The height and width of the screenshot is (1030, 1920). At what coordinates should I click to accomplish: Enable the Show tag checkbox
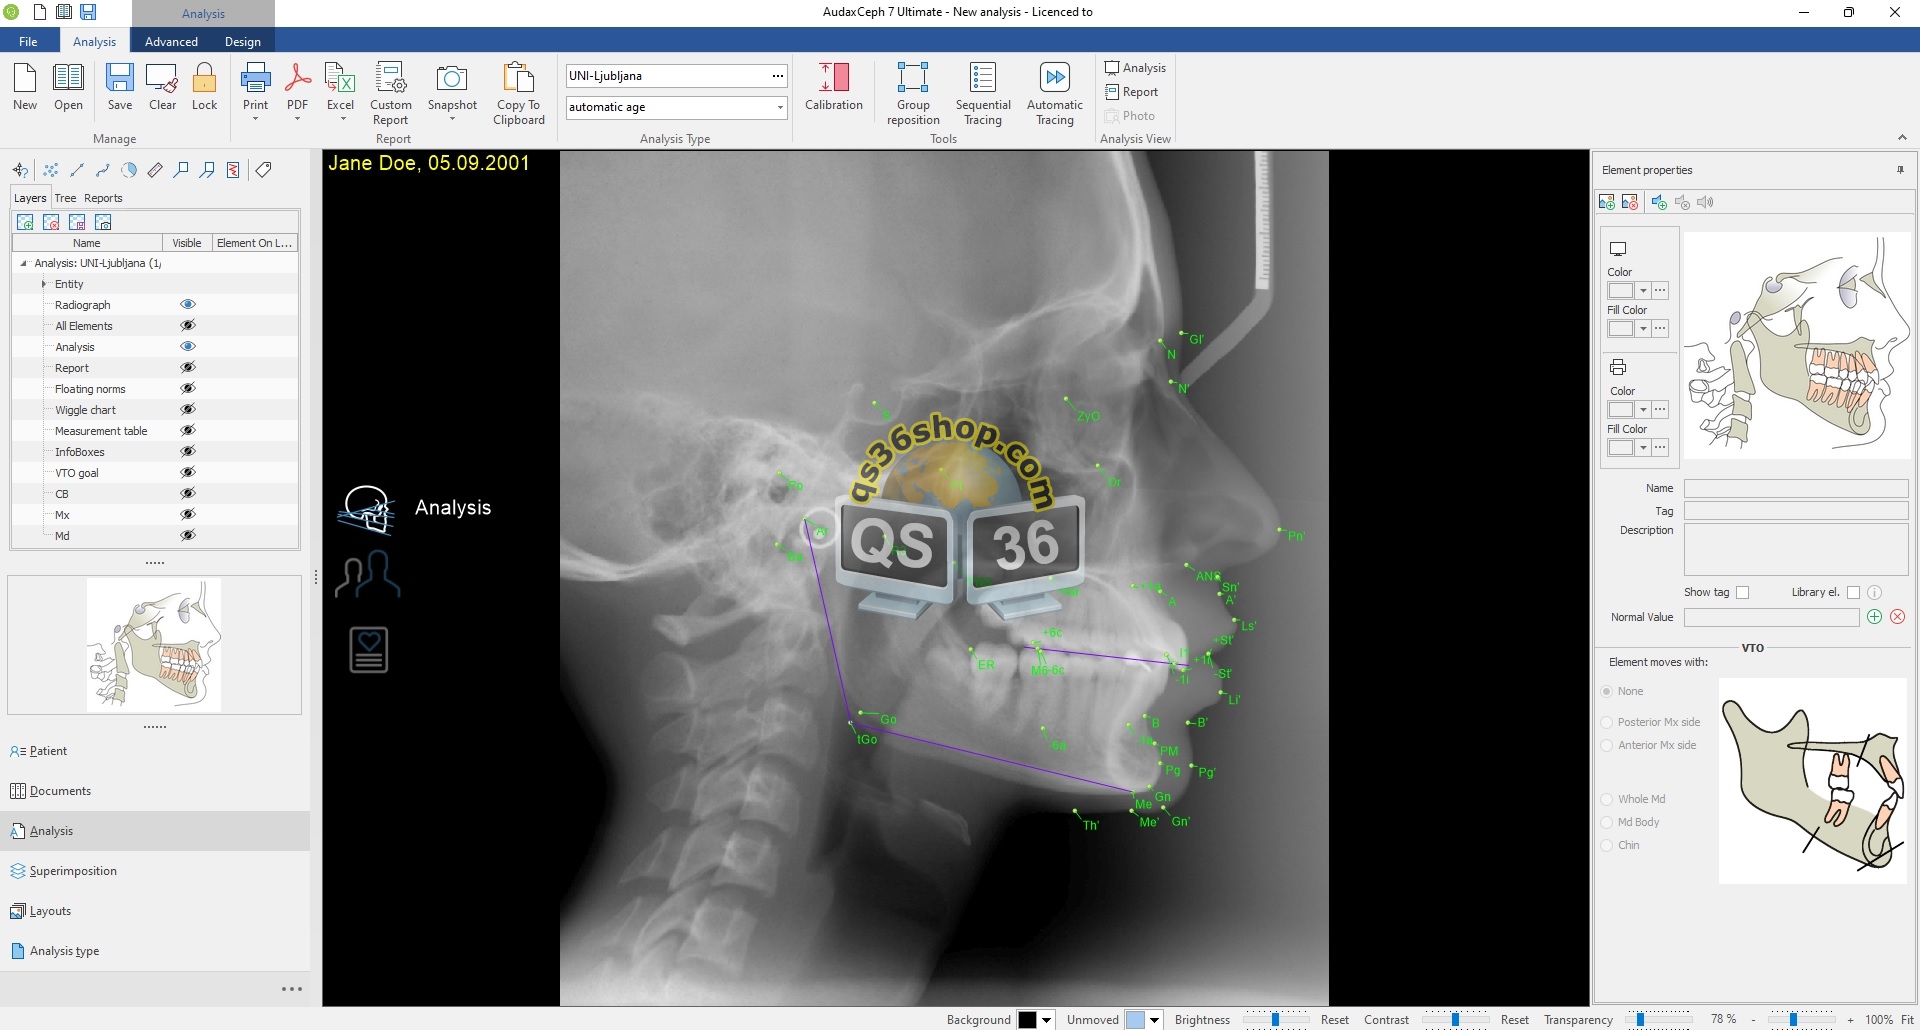[1743, 592]
